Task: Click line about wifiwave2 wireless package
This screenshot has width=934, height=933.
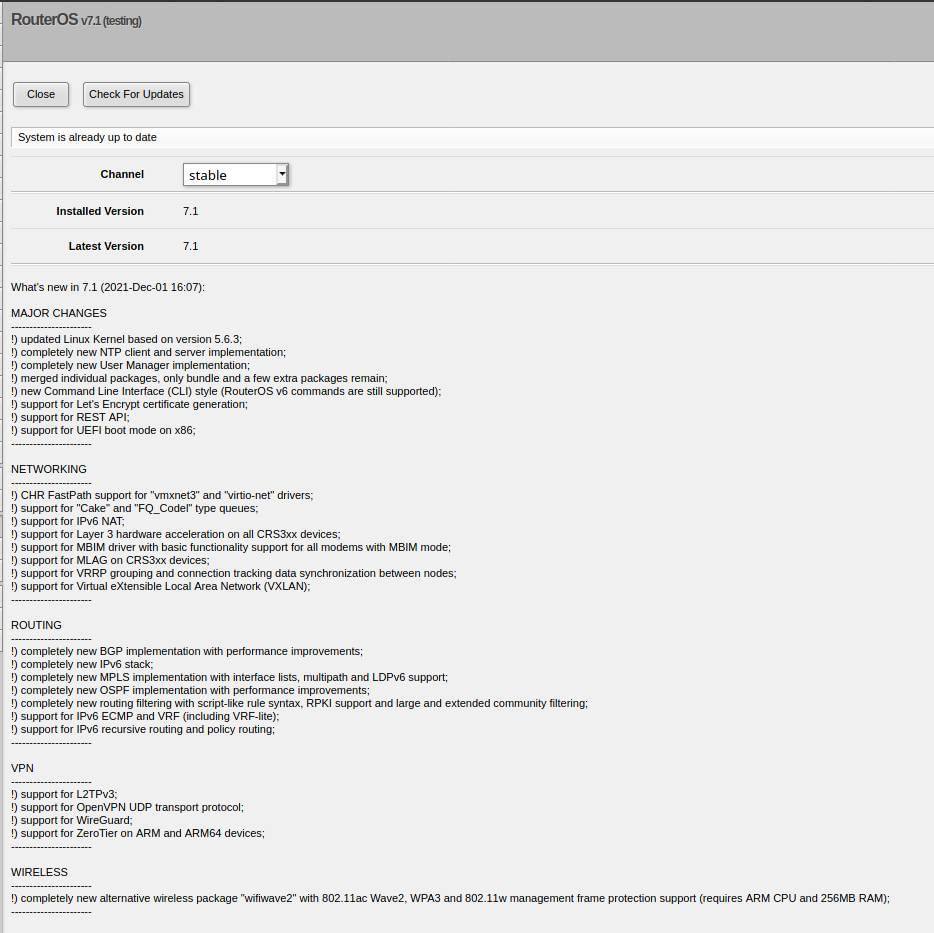Action: pos(450,898)
